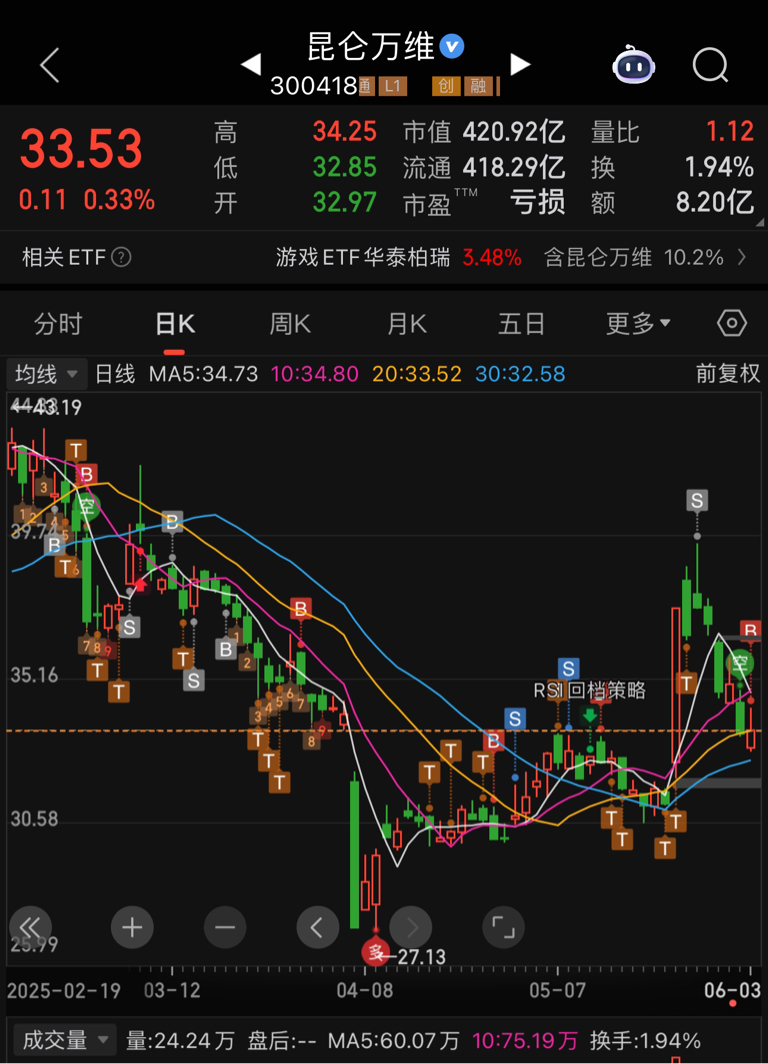Switch to previous stock with left triangle

coord(251,64)
